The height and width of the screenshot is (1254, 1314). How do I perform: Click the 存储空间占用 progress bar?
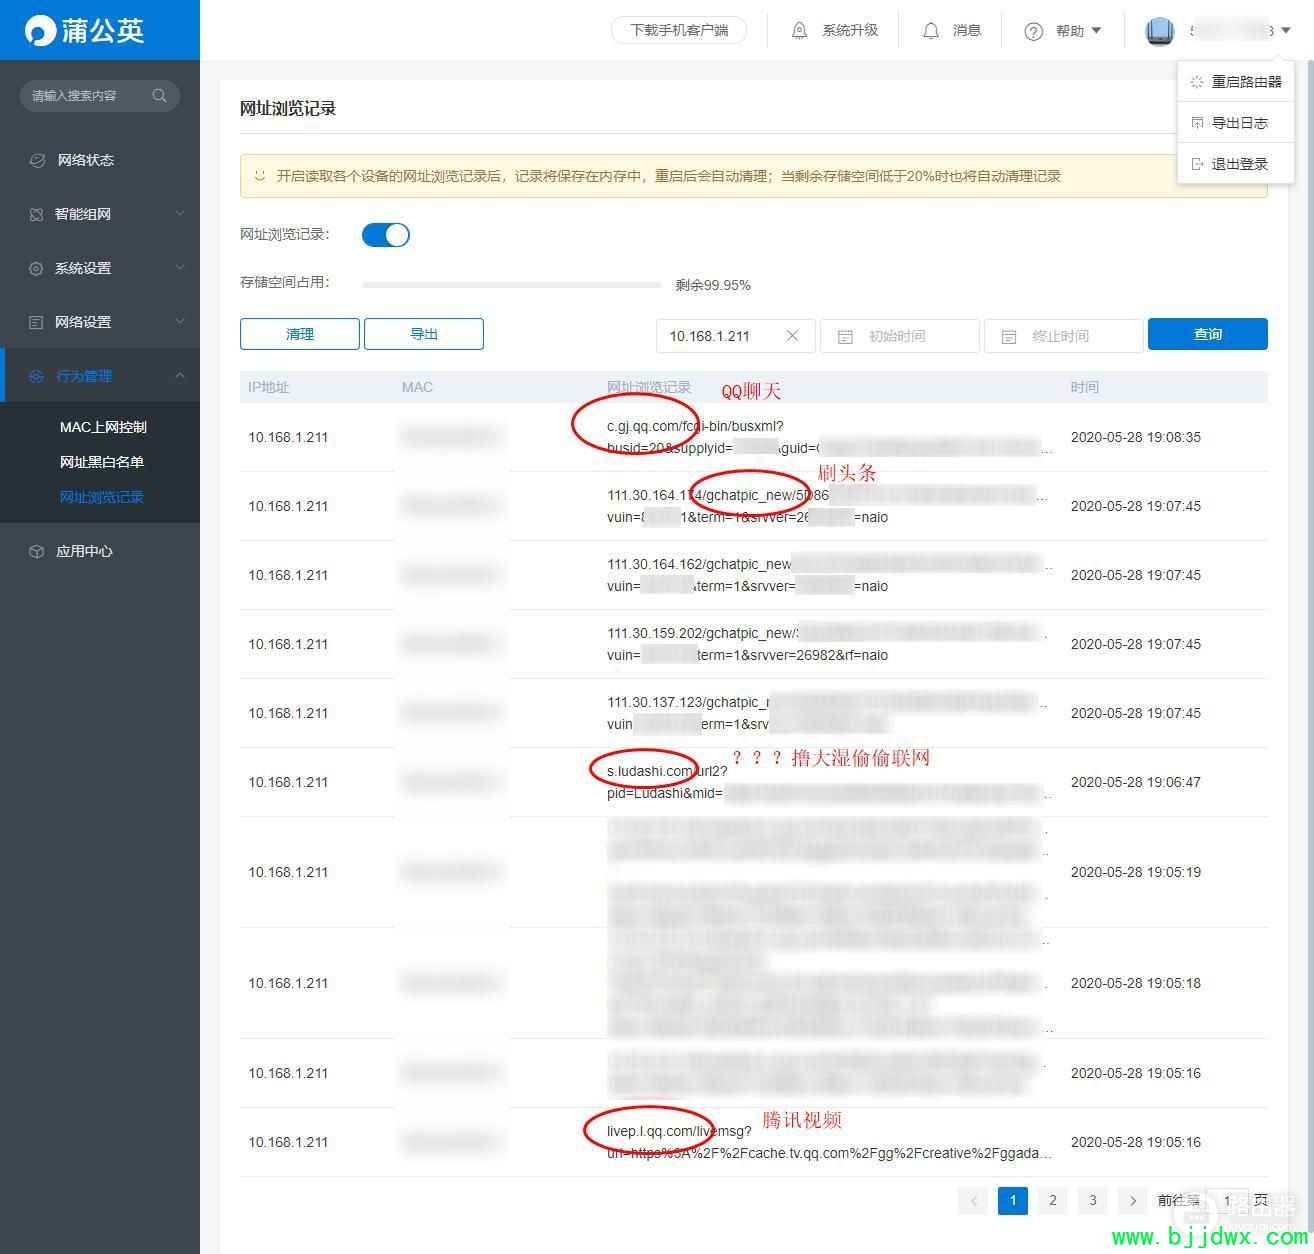tap(512, 285)
